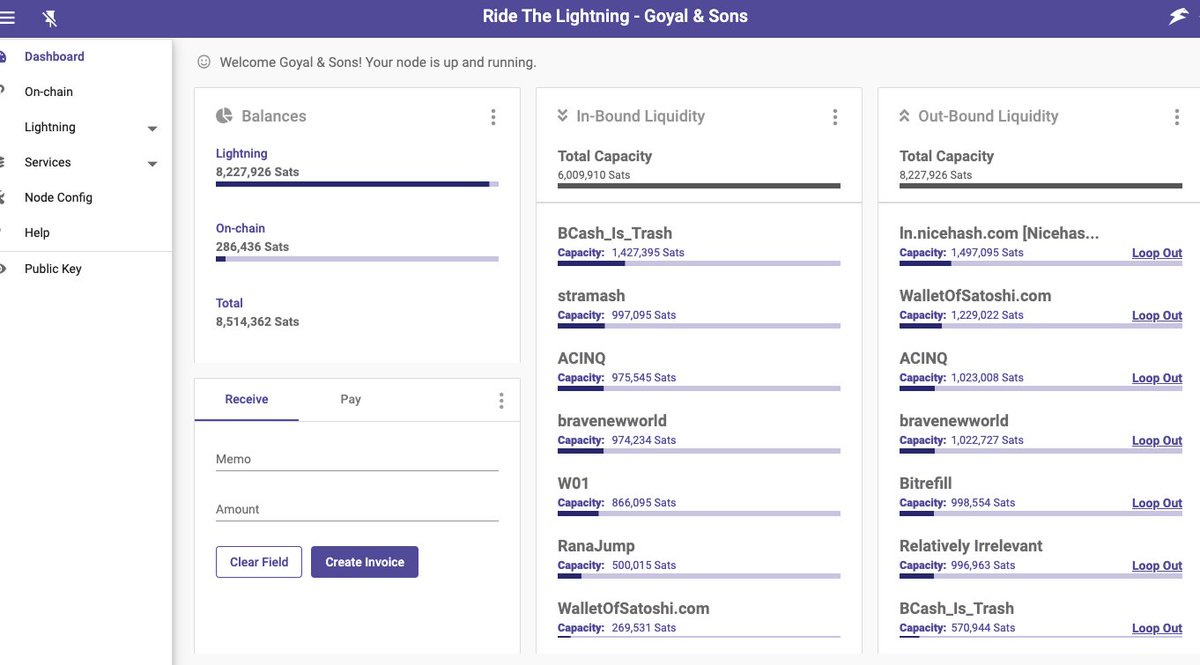Click the 8,514,362 Sats total value

click(x=257, y=322)
